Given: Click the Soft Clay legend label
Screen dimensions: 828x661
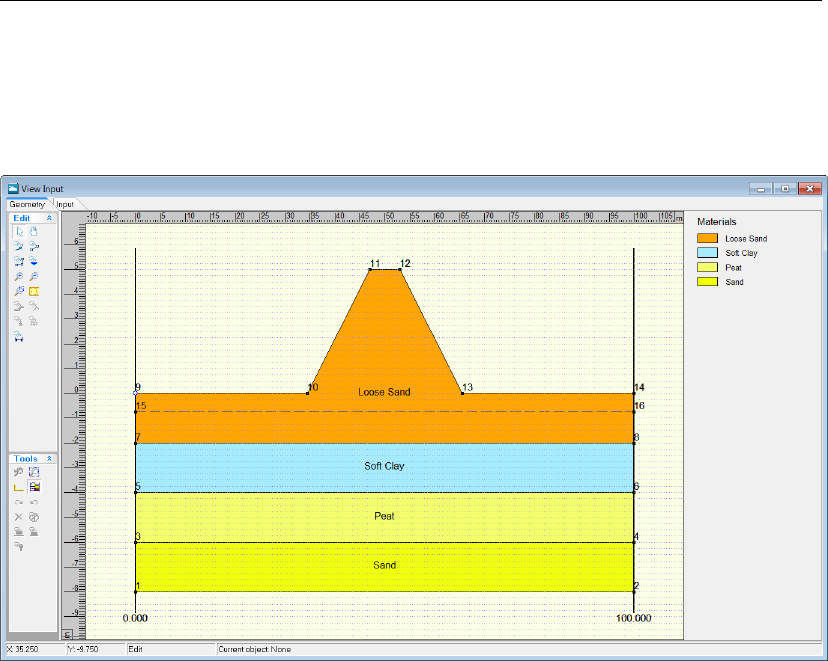Looking at the screenshot, I should coord(741,253).
